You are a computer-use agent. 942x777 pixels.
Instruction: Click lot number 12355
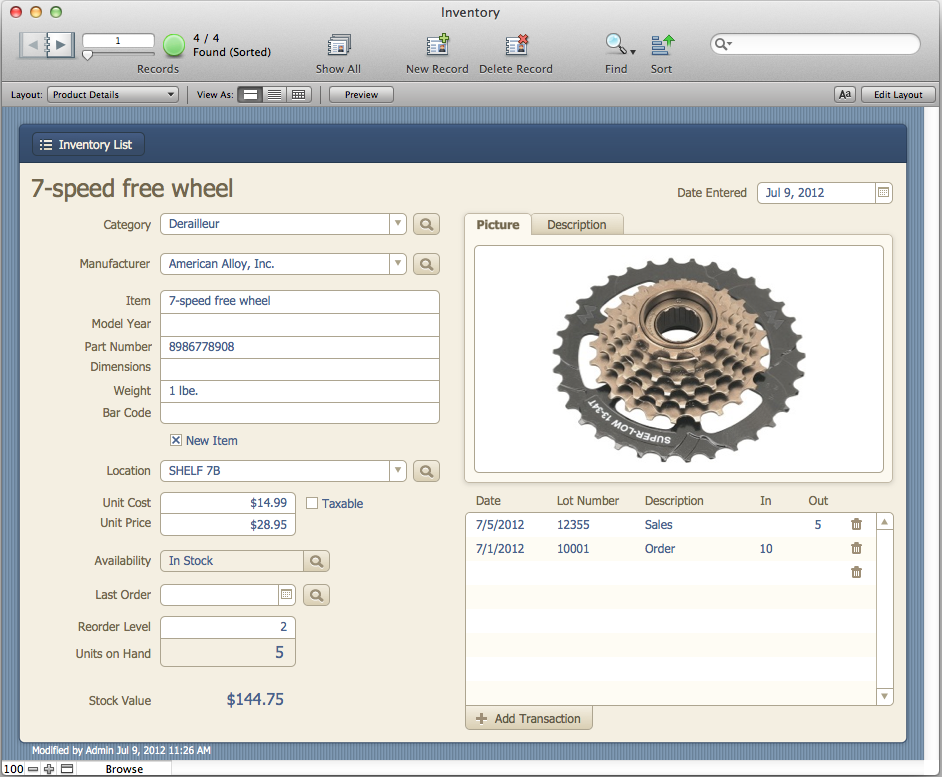(x=573, y=525)
